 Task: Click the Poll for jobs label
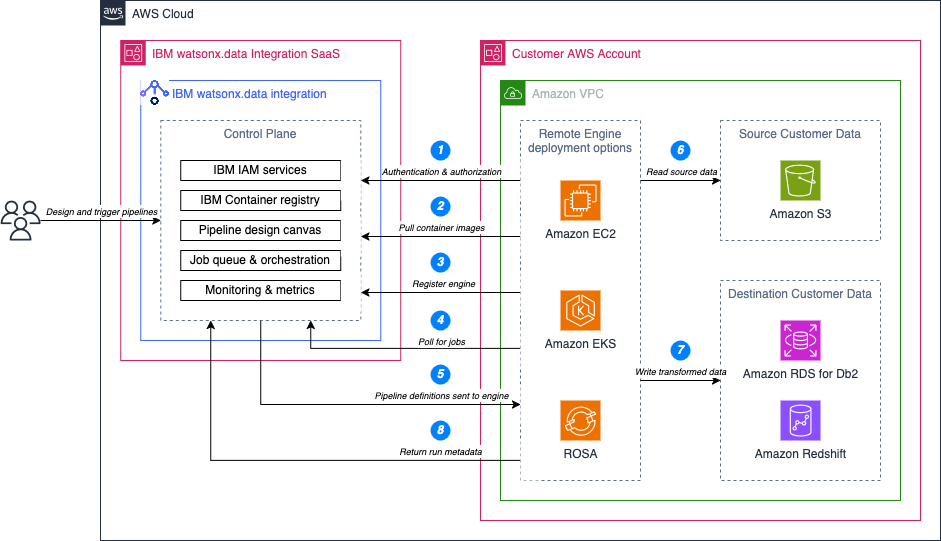tap(442, 342)
